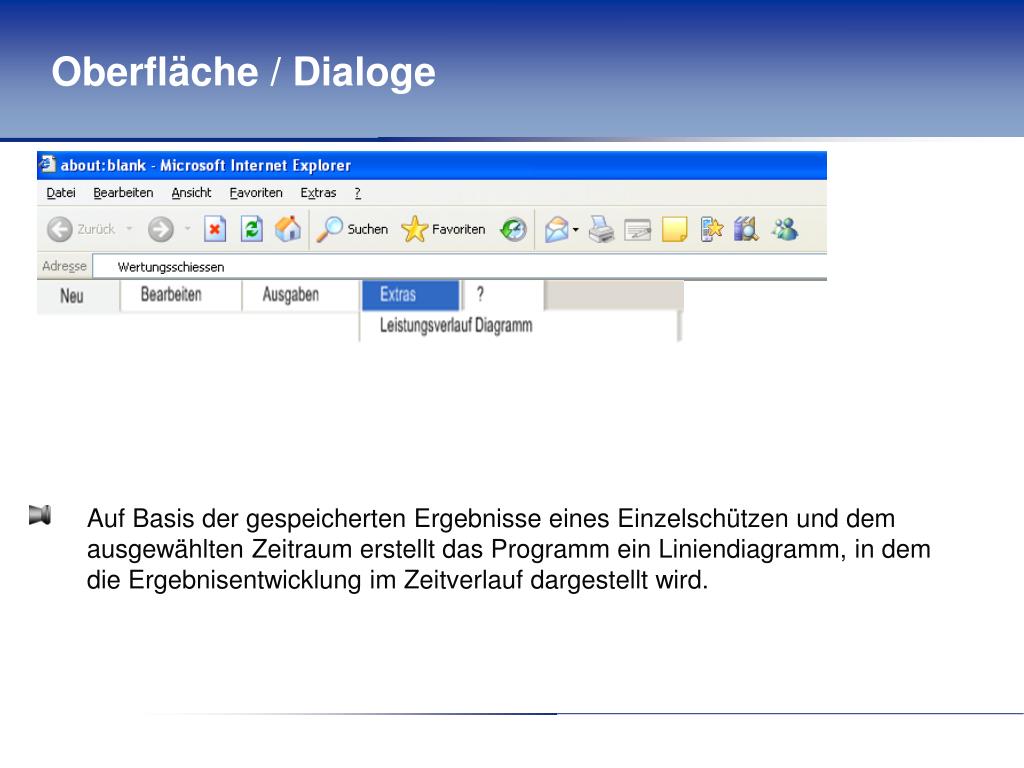This screenshot has height=768, width=1024.
Task: Click the Adresse field containing Wertungsschiessen
Action: [460, 266]
